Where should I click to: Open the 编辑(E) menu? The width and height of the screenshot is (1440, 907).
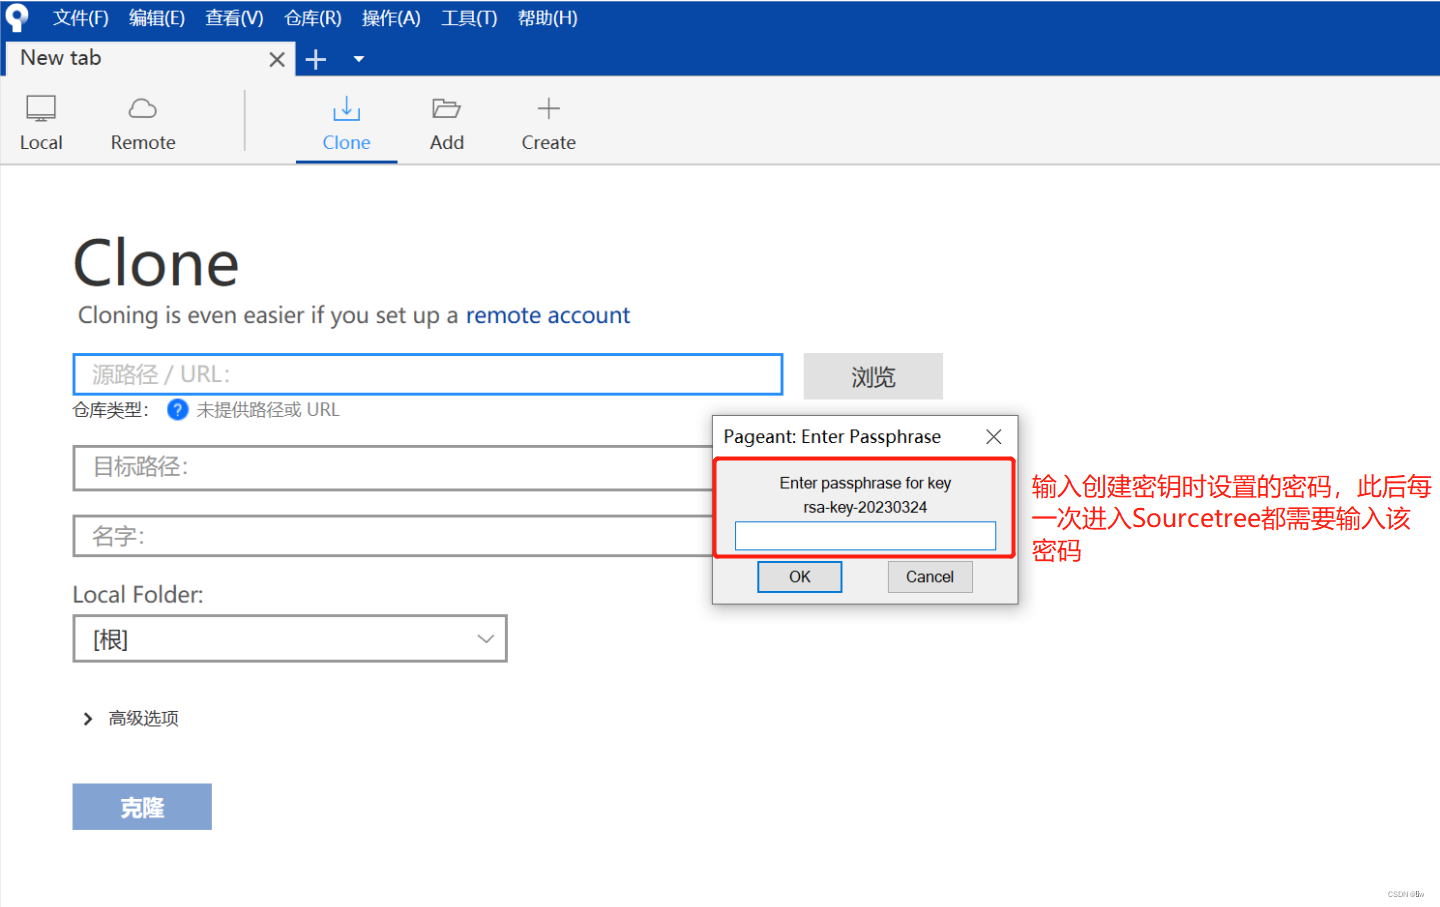(x=157, y=18)
